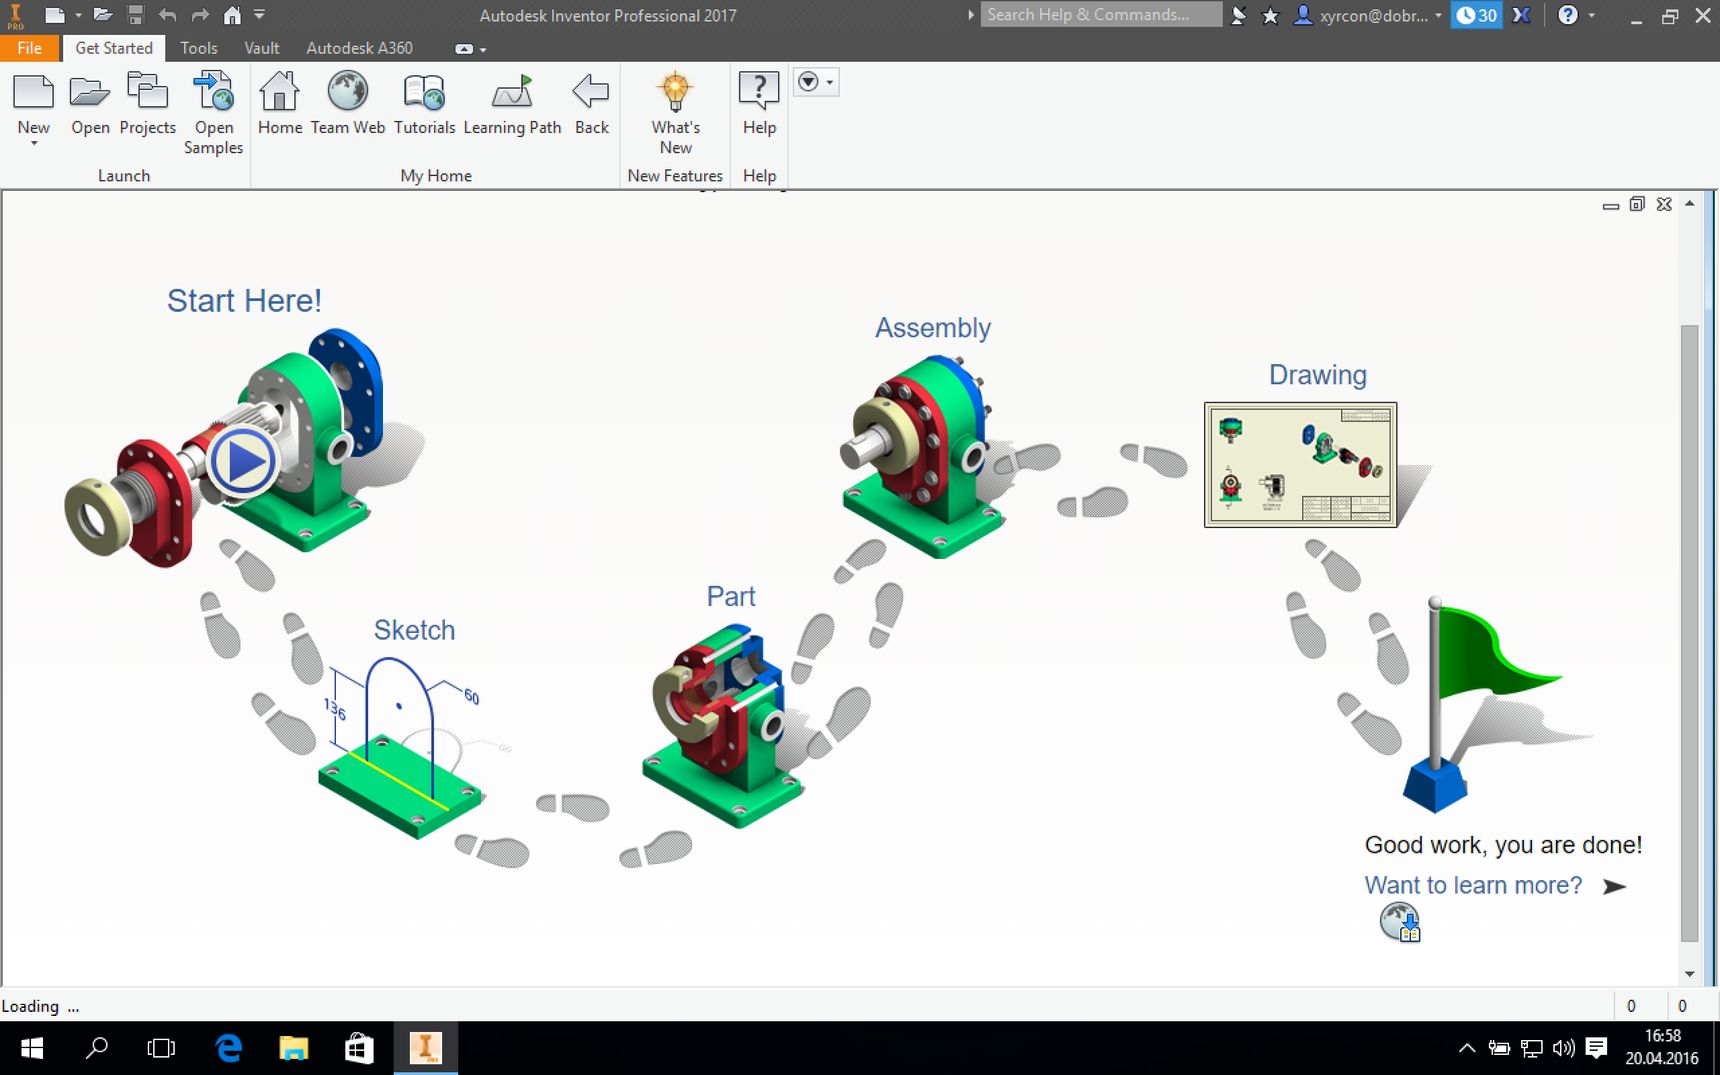Toggle ribbon display mode button

coord(463,49)
